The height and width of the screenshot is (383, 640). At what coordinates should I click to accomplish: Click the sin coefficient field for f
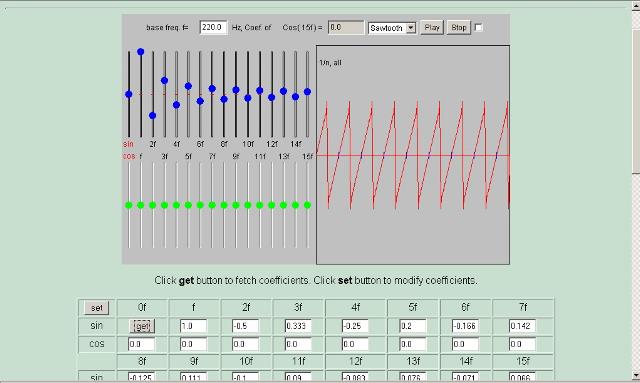pos(193,326)
